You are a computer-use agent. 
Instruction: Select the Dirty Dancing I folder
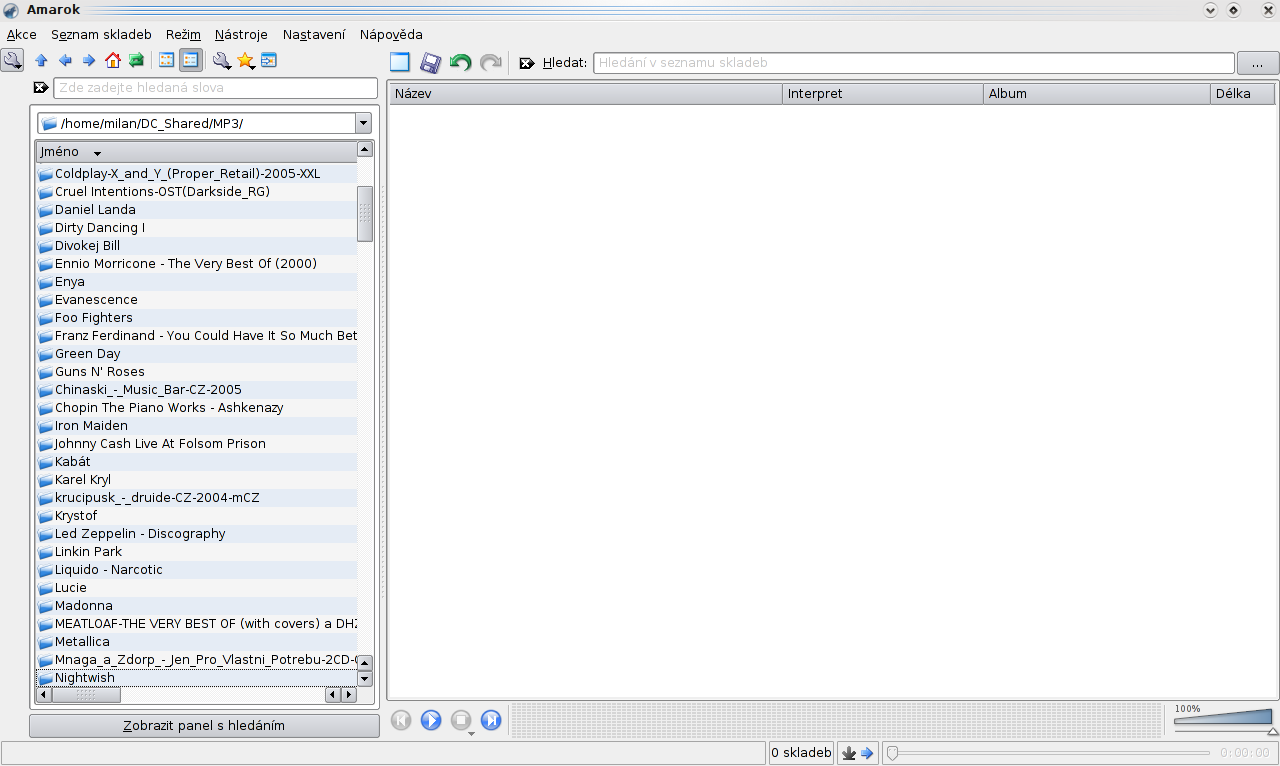pyautogui.click(x=100, y=228)
